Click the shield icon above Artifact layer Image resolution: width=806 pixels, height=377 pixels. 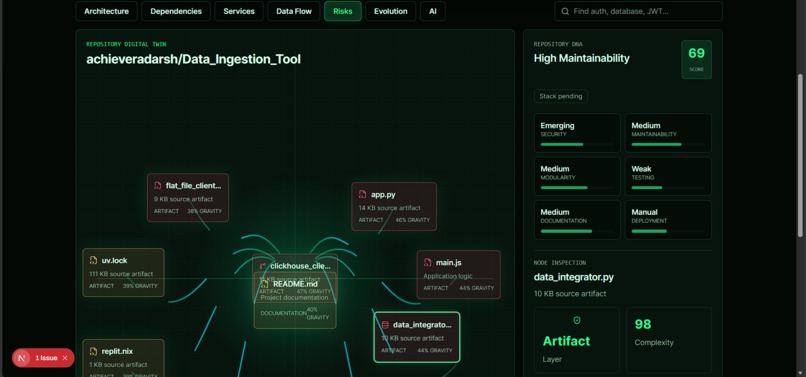[577, 320]
